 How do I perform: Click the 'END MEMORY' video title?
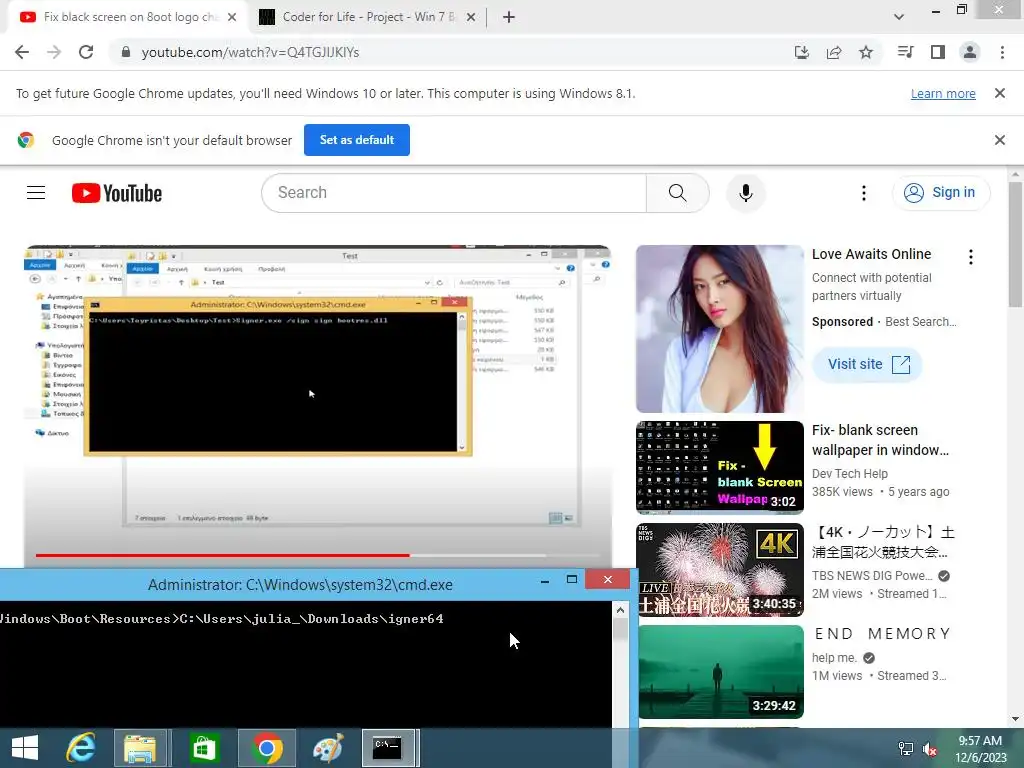point(882,633)
